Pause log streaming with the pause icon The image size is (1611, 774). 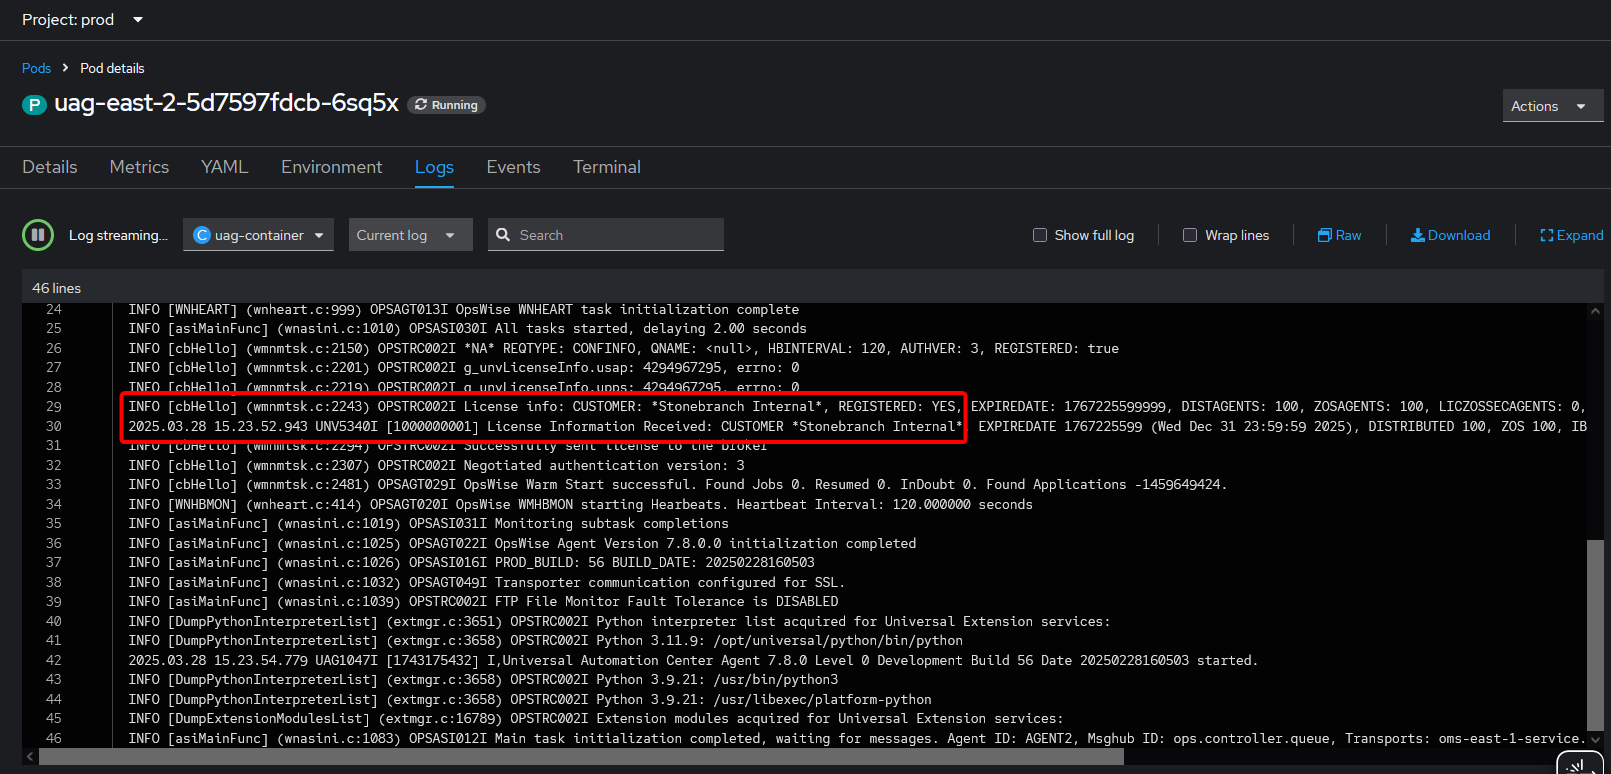pyautogui.click(x=38, y=235)
